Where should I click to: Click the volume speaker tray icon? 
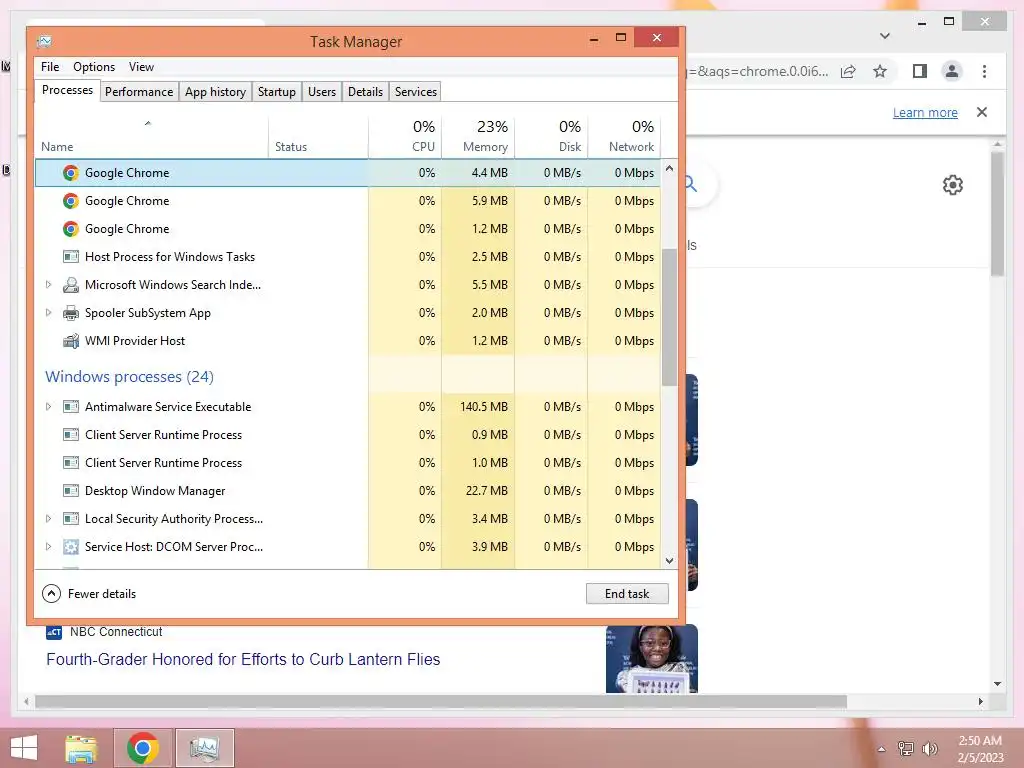point(929,749)
